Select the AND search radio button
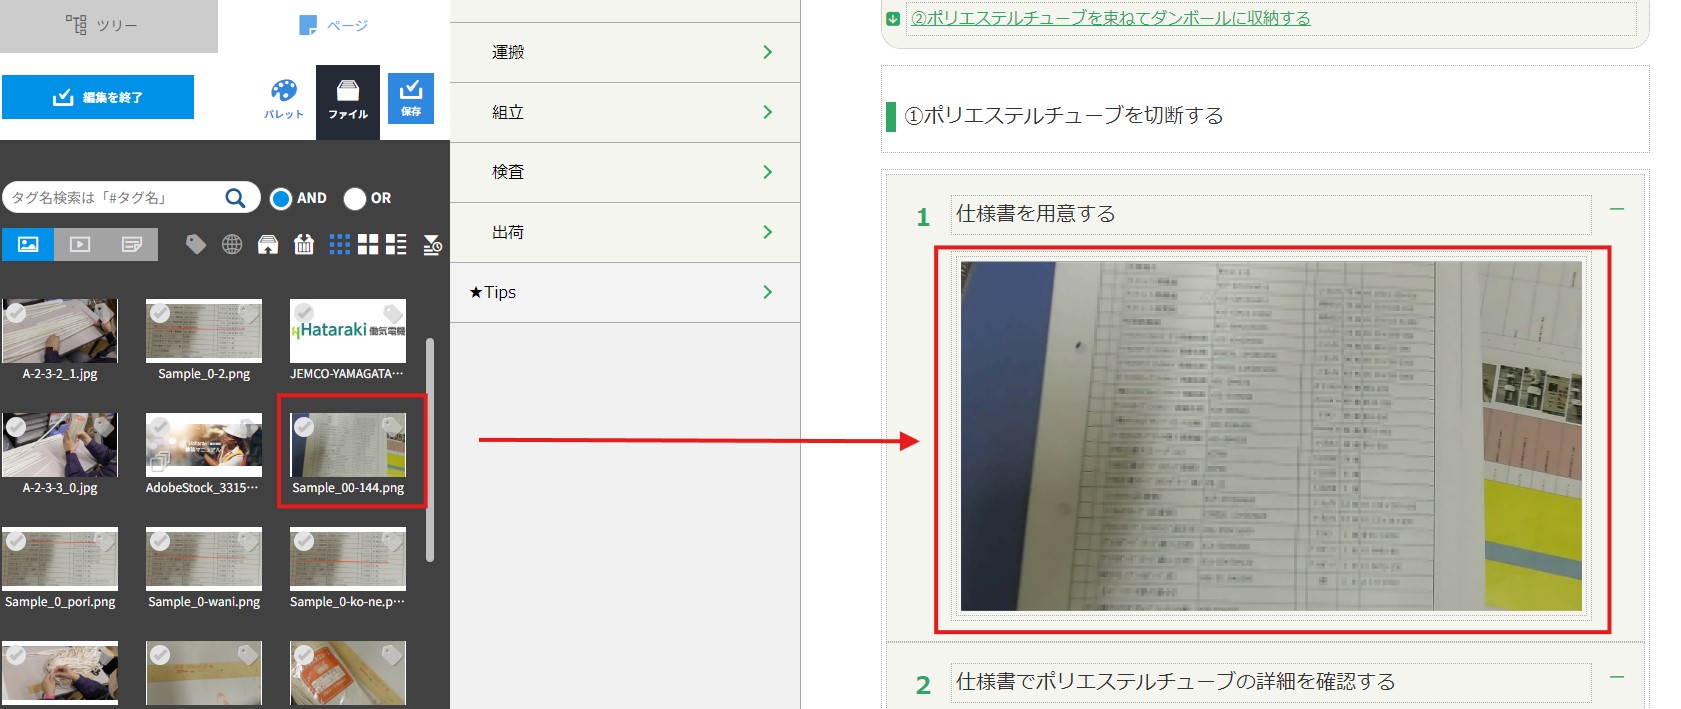Viewport: 1681px width, 709px height. point(281,198)
